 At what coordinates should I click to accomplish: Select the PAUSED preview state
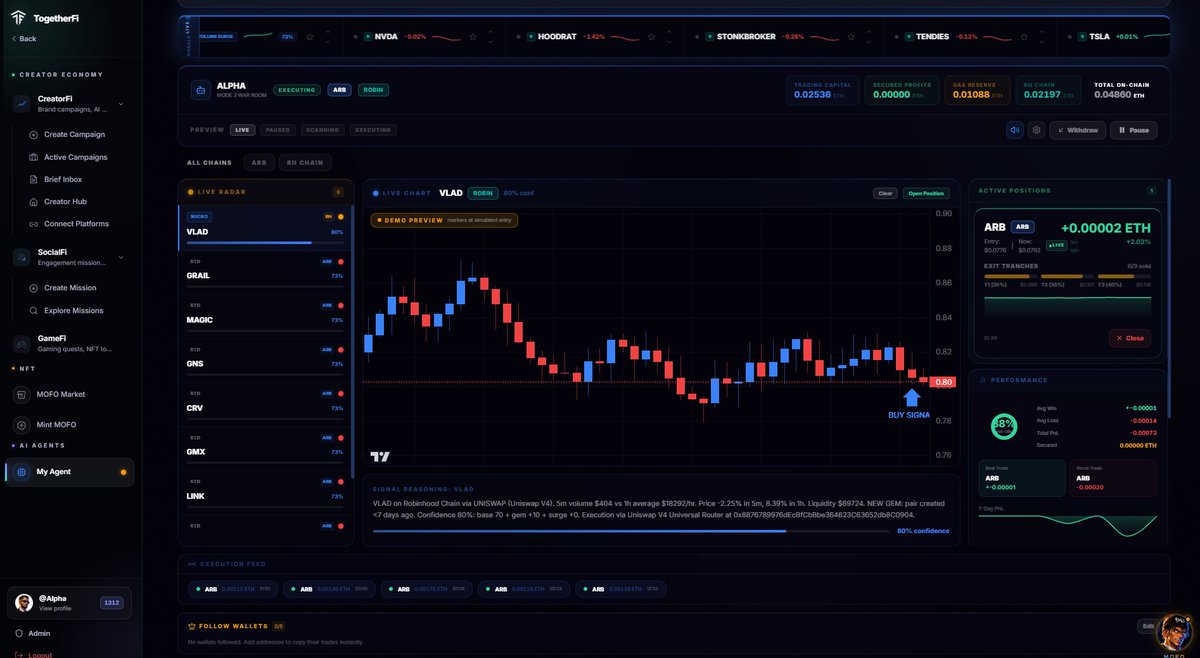tap(277, 130)
